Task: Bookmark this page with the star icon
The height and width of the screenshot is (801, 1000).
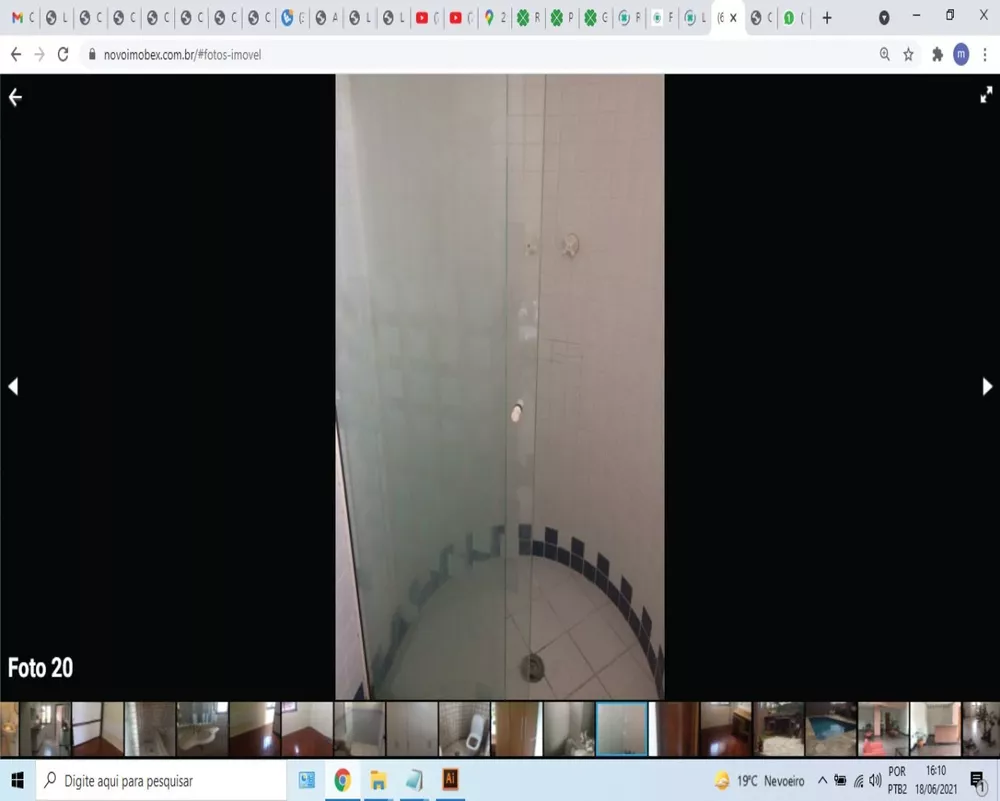Action: coord(908,55)
